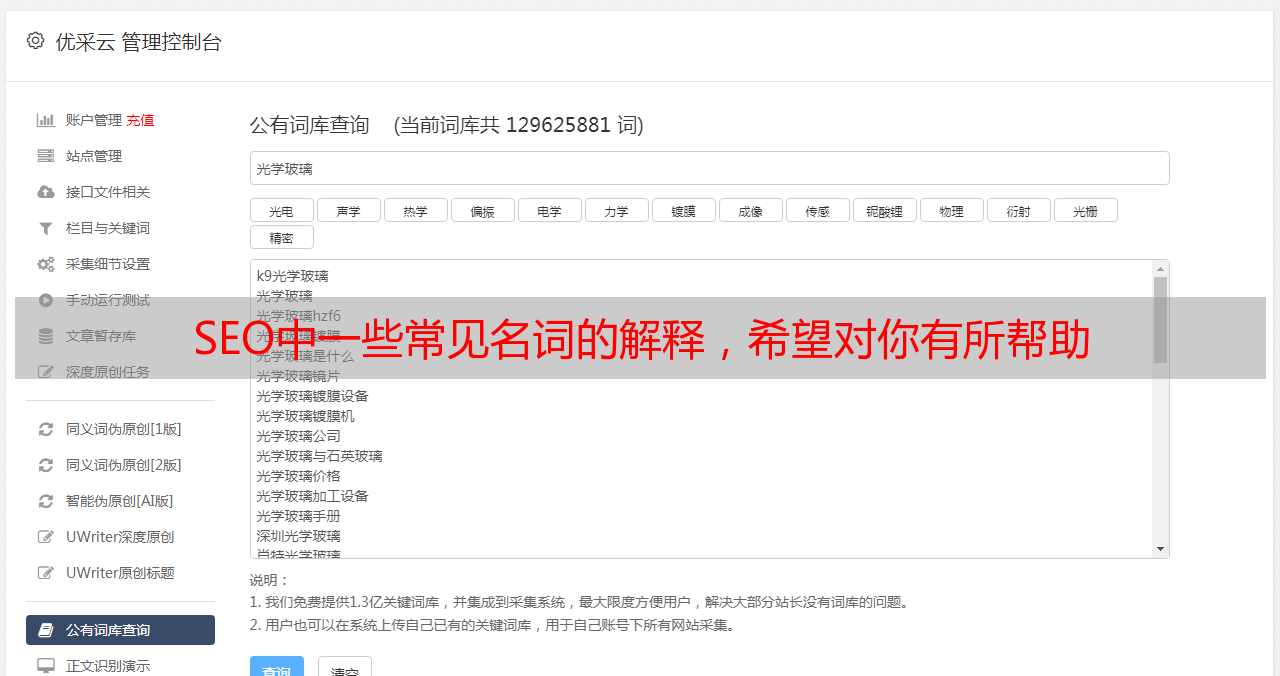Click the monitor icon for 正文识别演示

(45, 666)
